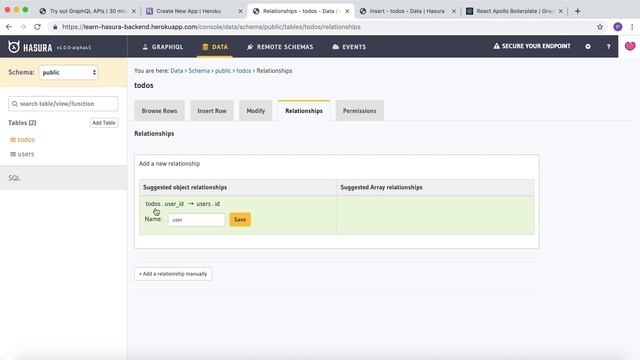Click the todos table icon in sidebar
This screenshot has height=360, width=640.
(x=13, y=140)
